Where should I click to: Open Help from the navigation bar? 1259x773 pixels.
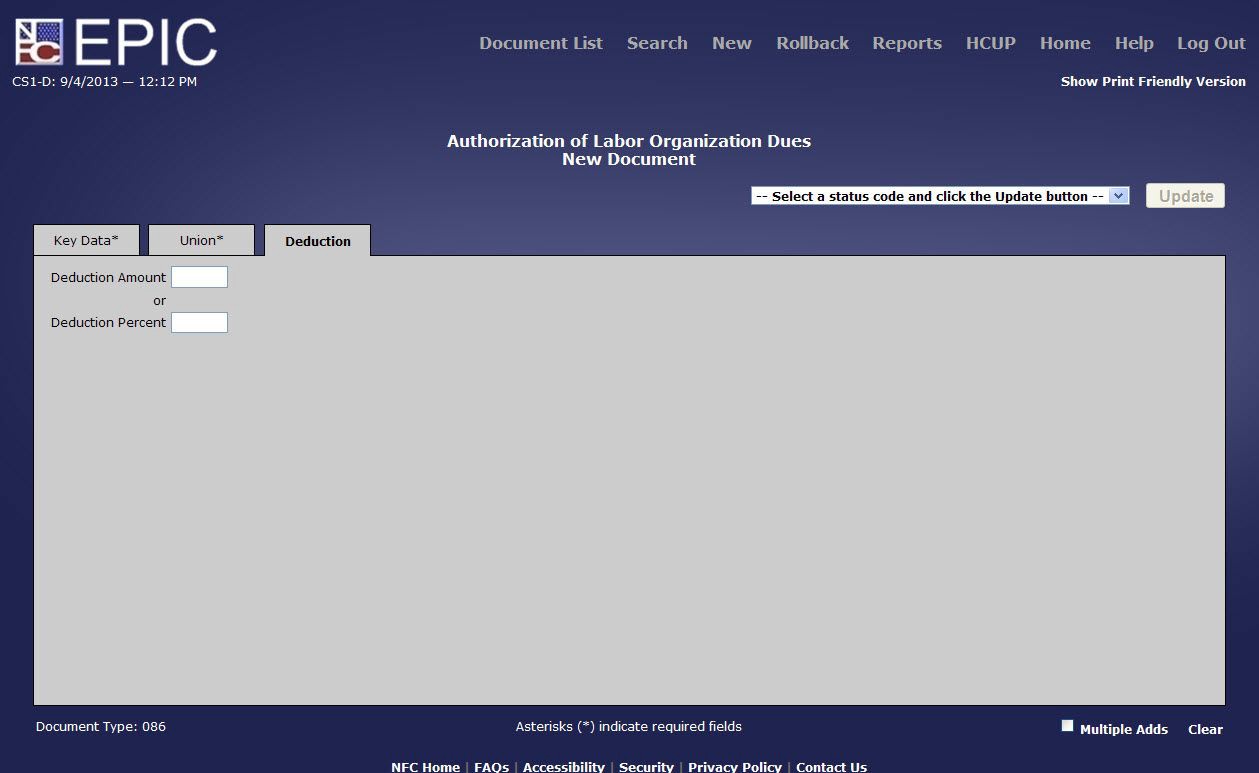[1133, 43]
